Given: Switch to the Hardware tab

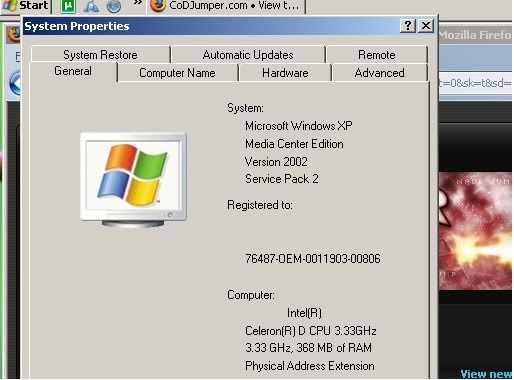Looking at the screenshot, I should tap(285, 73).
